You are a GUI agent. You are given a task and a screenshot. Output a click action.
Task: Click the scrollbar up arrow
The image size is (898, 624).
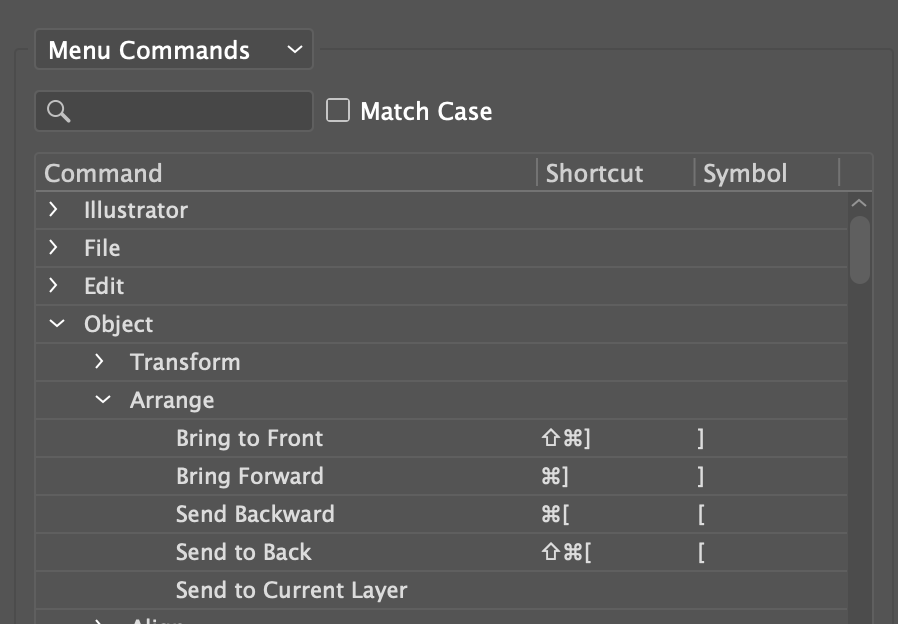point(859,203)
